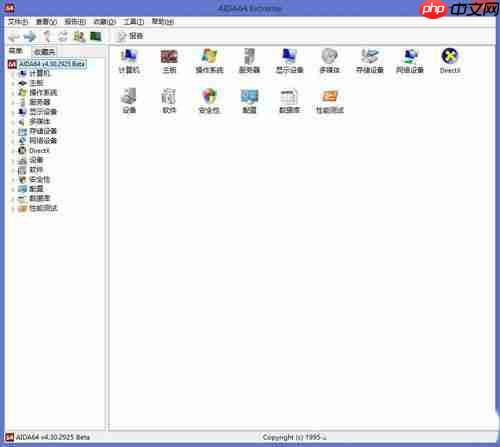This screenshot has width=500, height=447.
Task: Click the 报告 toolbar button
Action: (130, 36)
